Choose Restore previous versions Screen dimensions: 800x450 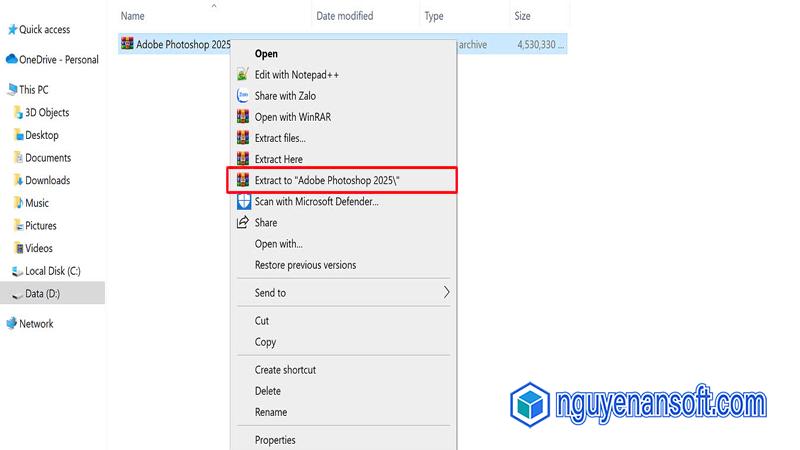click(344, 265)
